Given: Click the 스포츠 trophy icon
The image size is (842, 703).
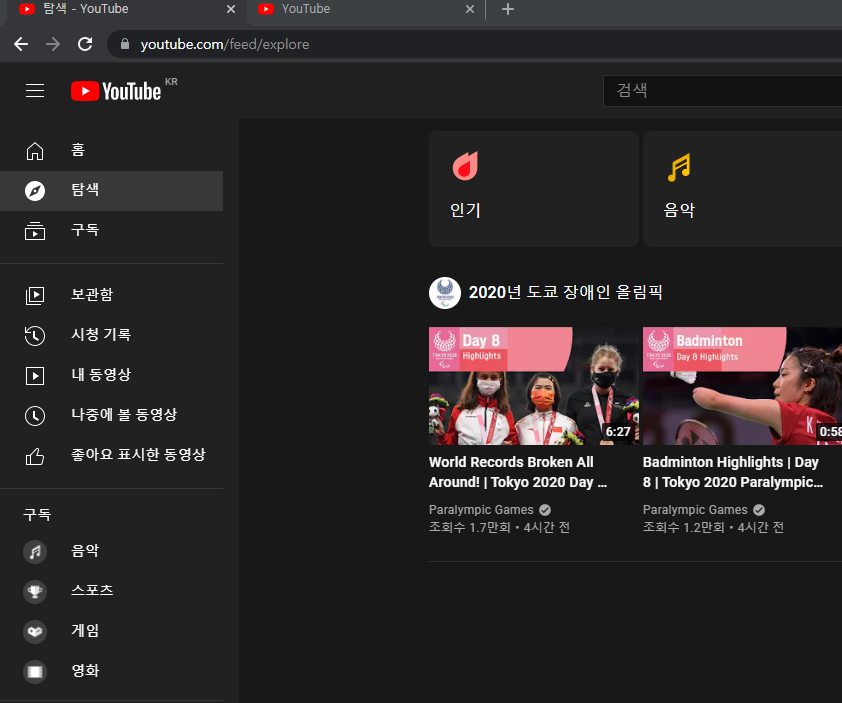Looking at the screenshot, I should pos(35,591).
